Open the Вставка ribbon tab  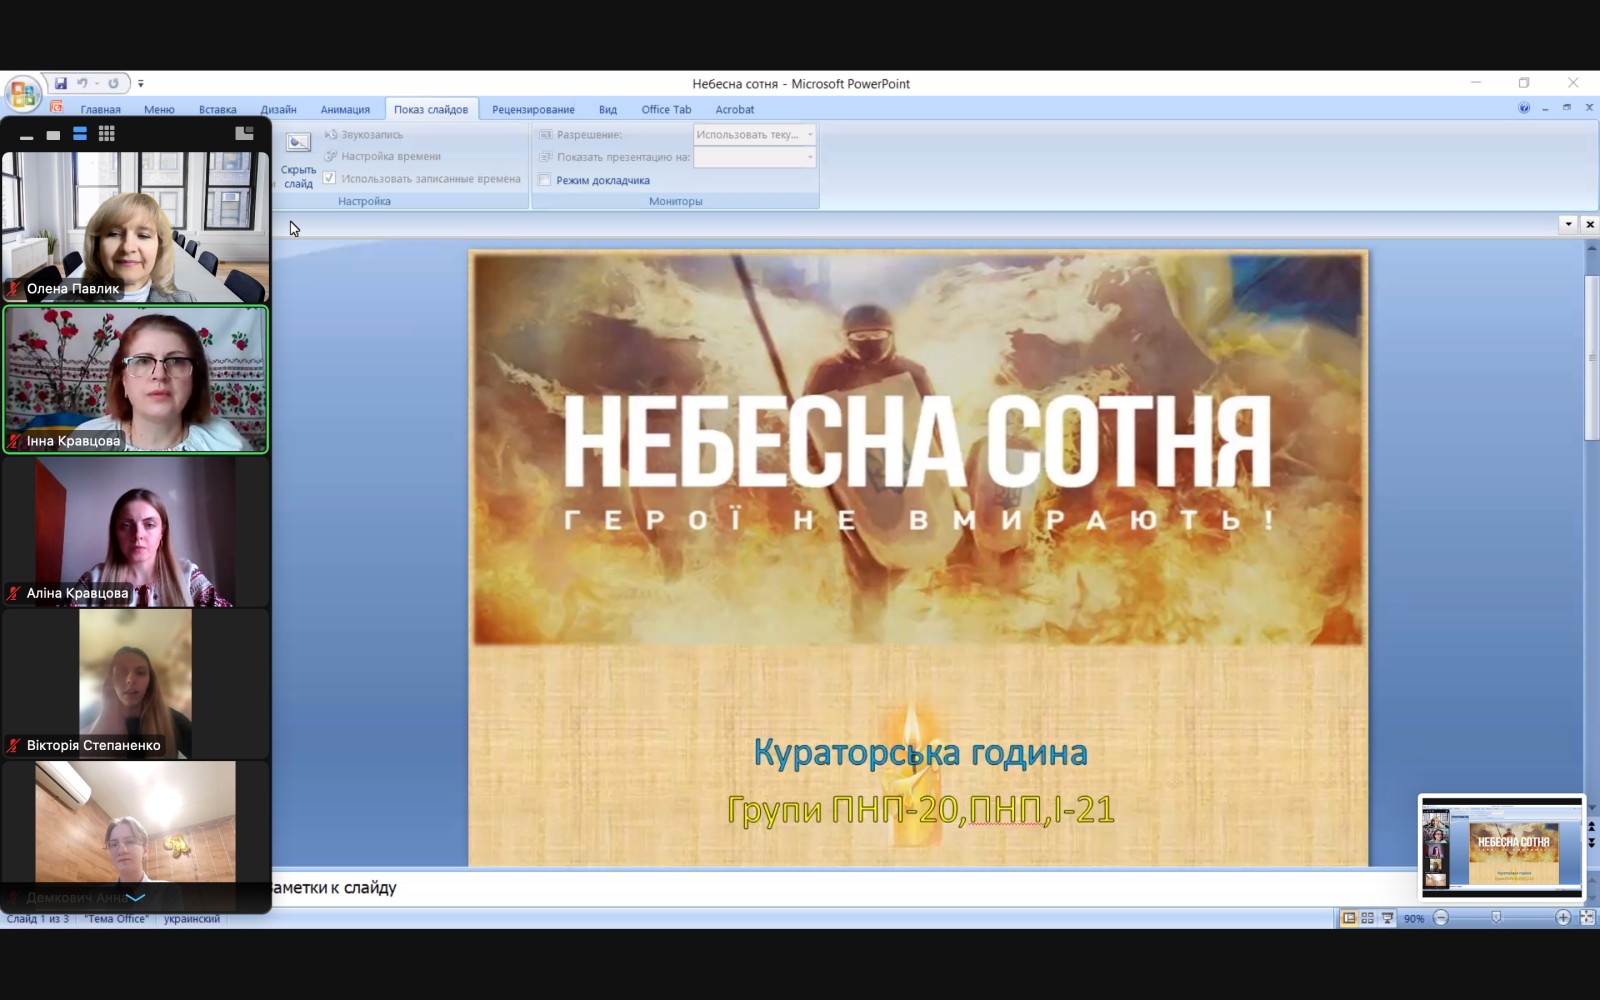[217, 109]
